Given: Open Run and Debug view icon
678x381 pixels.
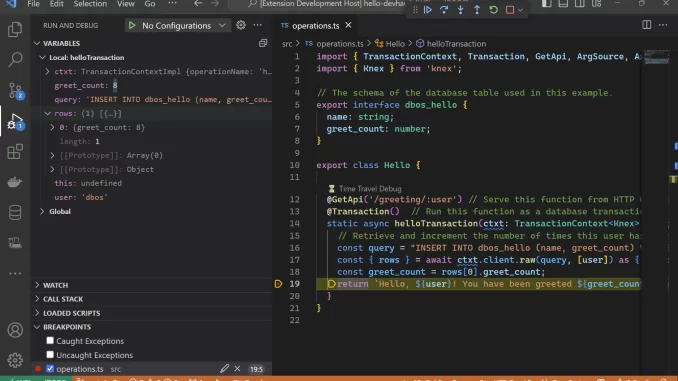Looking at the screenshot, I should pyautogui.click(x=15, y=122).
